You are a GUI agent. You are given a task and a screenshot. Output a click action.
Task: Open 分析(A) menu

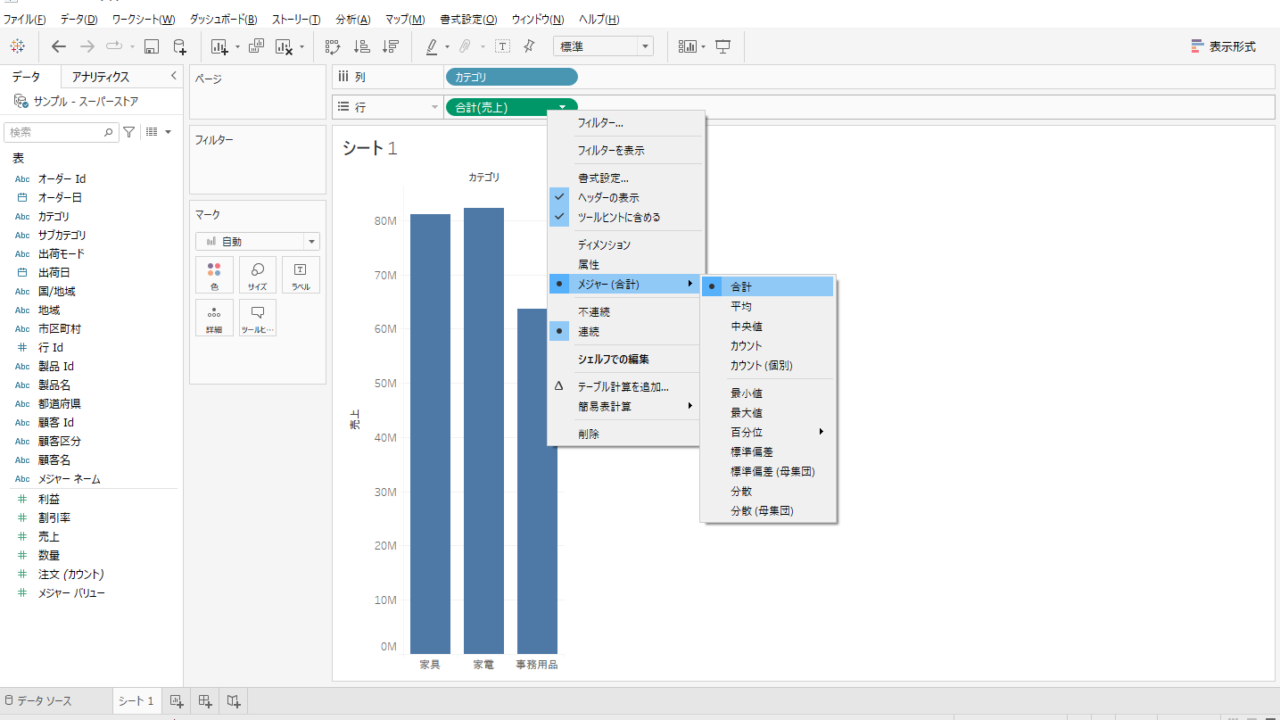tap(353, 19)
